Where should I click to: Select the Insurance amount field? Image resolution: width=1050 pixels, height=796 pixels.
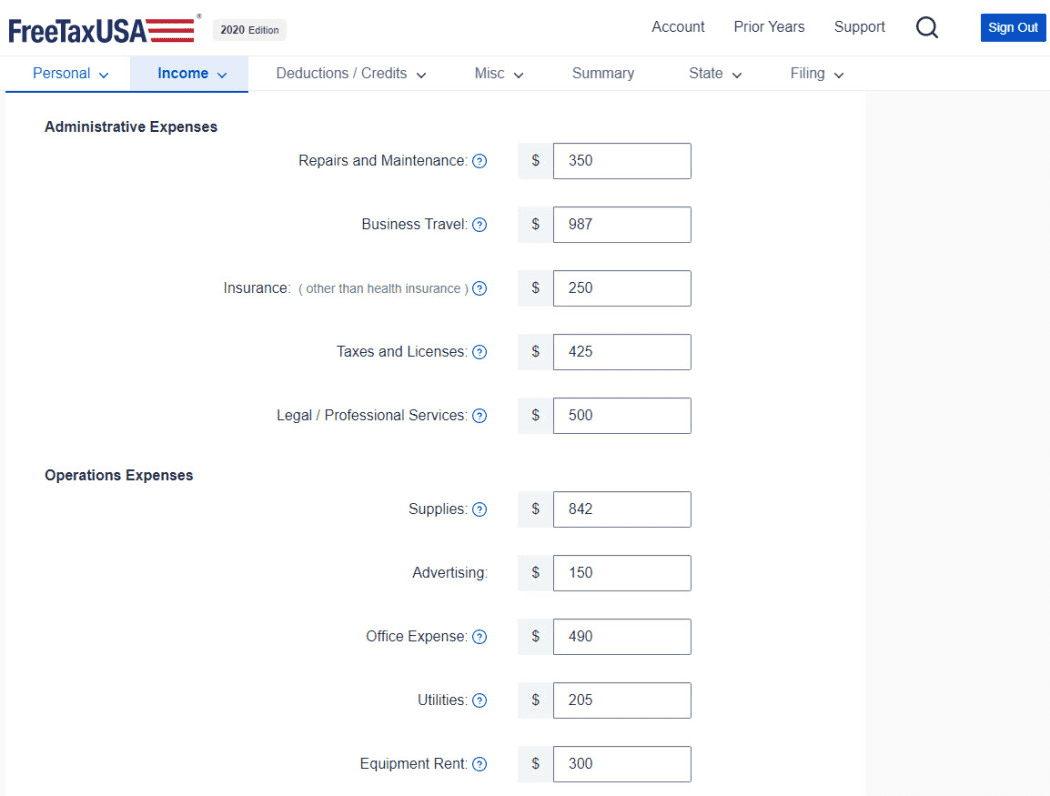pyautogui.click(x=622, y=288)
